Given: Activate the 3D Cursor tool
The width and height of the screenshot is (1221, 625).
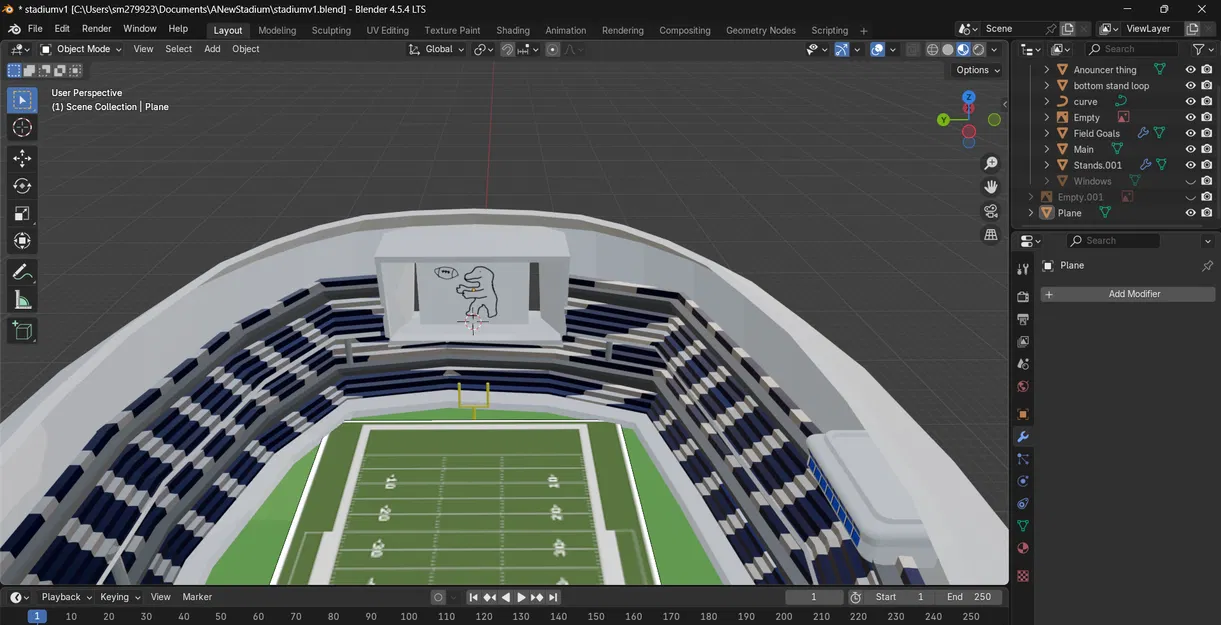Looking at the screenshot, I should coord(22,128).
